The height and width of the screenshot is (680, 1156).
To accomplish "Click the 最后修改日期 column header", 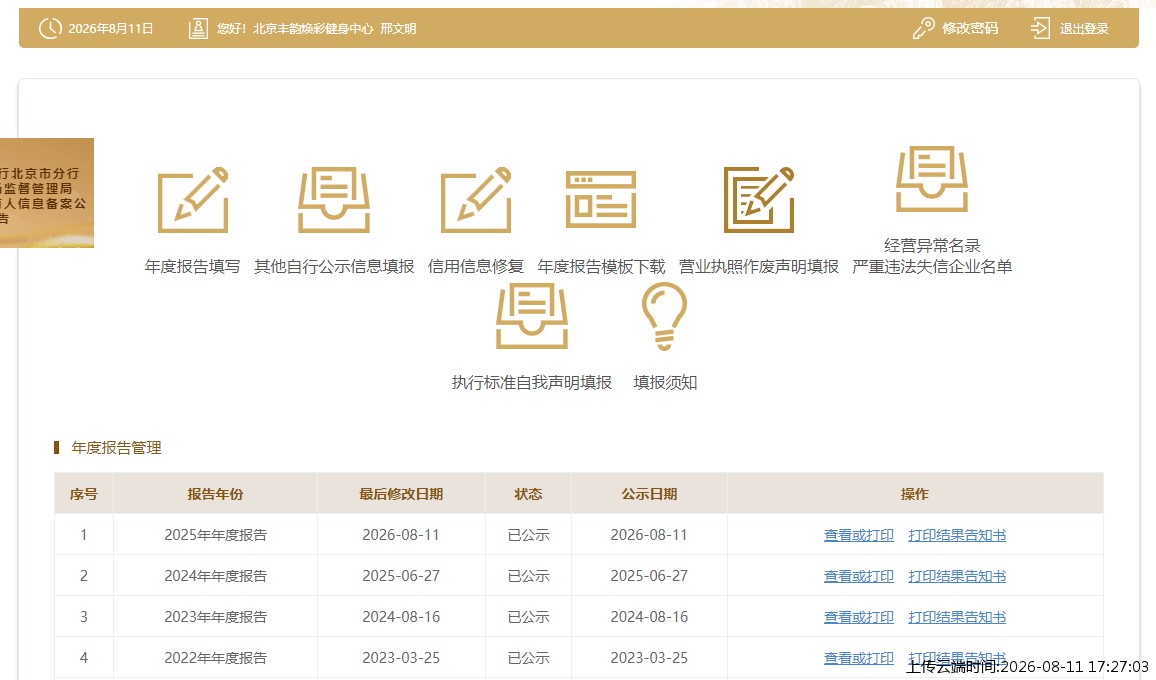I will [401, 494].
